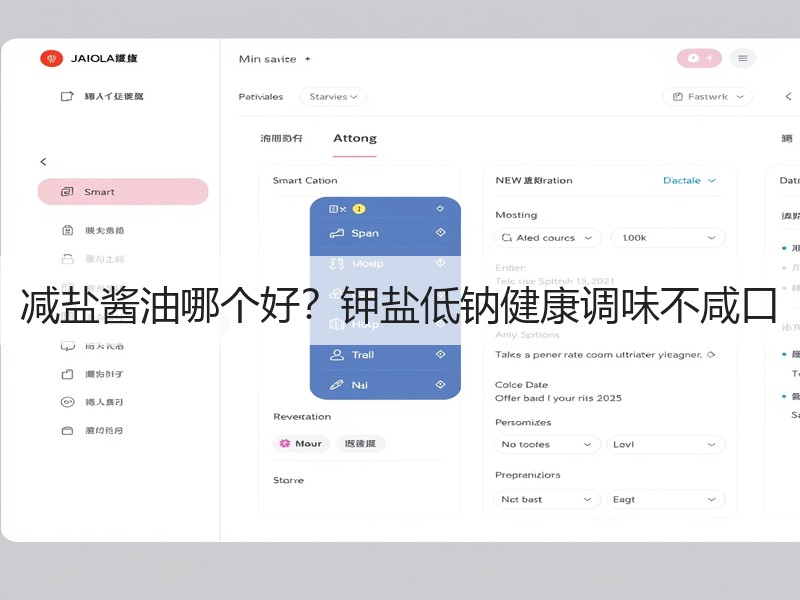This screenshot has width=800, height=600.
Task: Toggle the diamond icon on the Nal row
Action: coord(441,385)
